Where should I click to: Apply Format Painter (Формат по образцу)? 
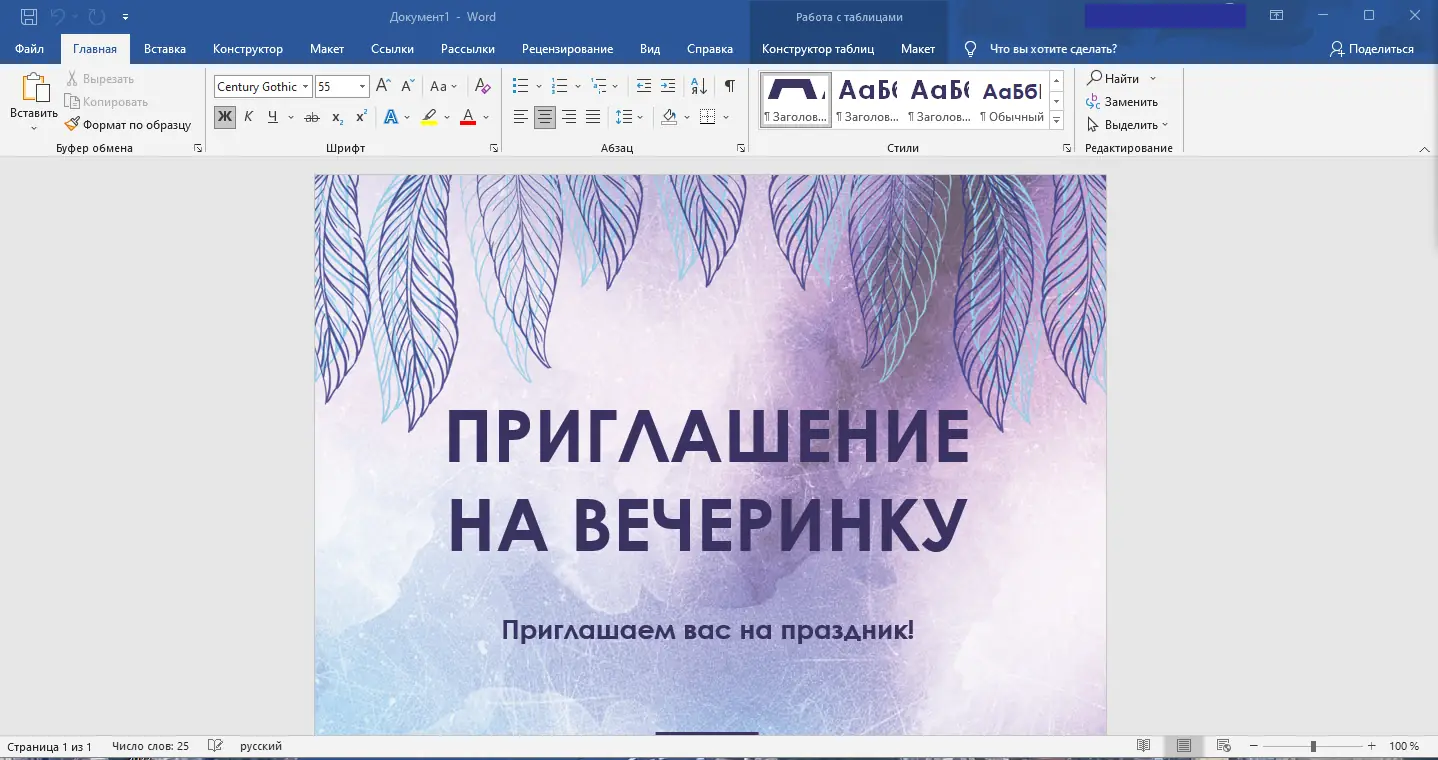pyautogui.click(x=128, y=125)
